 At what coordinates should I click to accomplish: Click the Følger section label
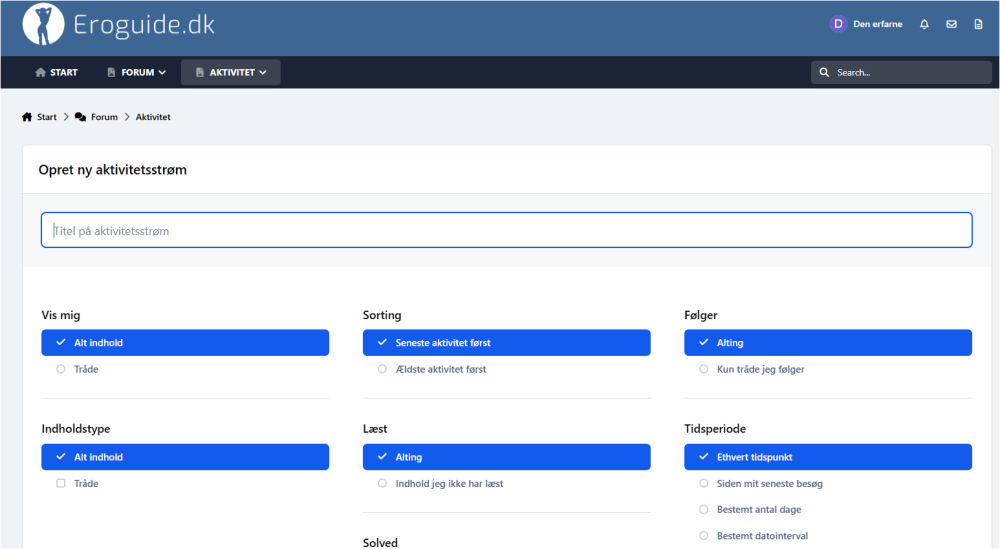(701, 315)
